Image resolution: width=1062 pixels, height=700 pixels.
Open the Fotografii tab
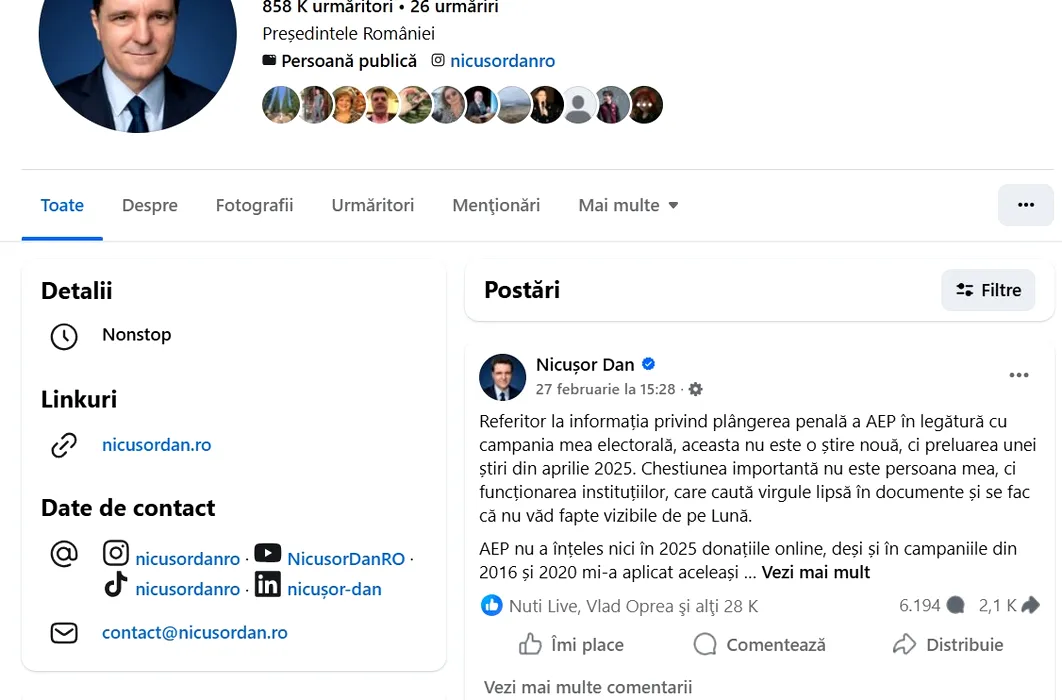pyautogui.click(x=255, y=205)
